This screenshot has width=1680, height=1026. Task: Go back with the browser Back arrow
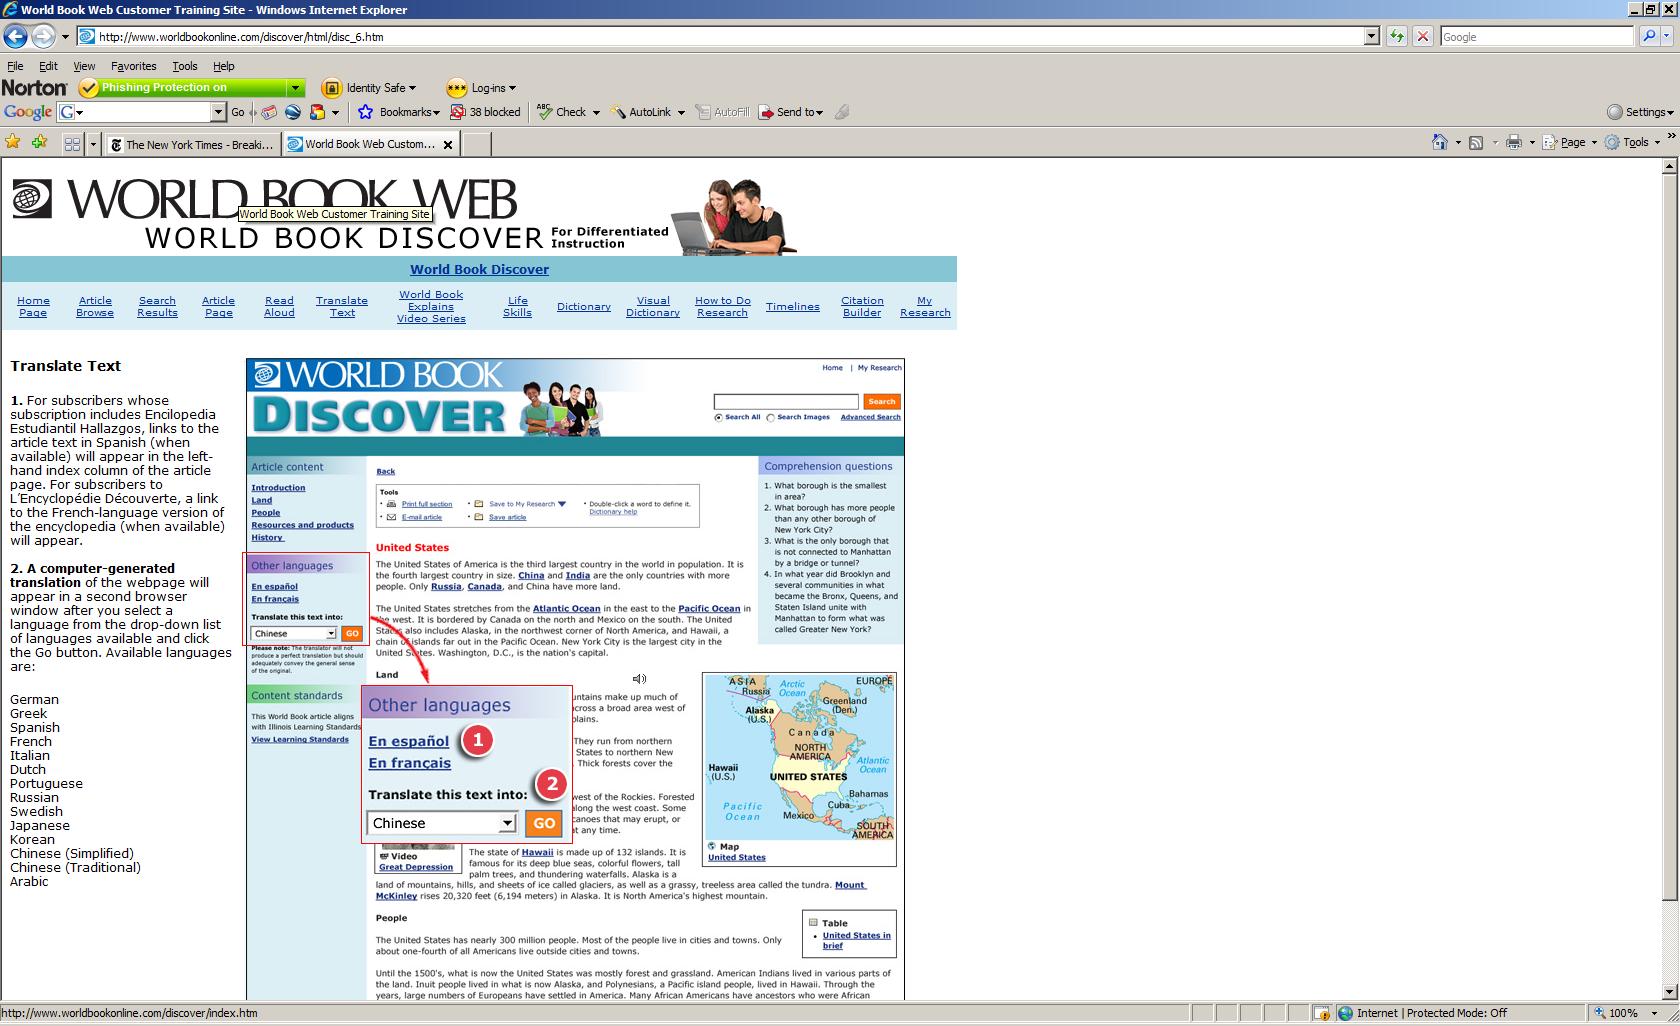point(15,37)
